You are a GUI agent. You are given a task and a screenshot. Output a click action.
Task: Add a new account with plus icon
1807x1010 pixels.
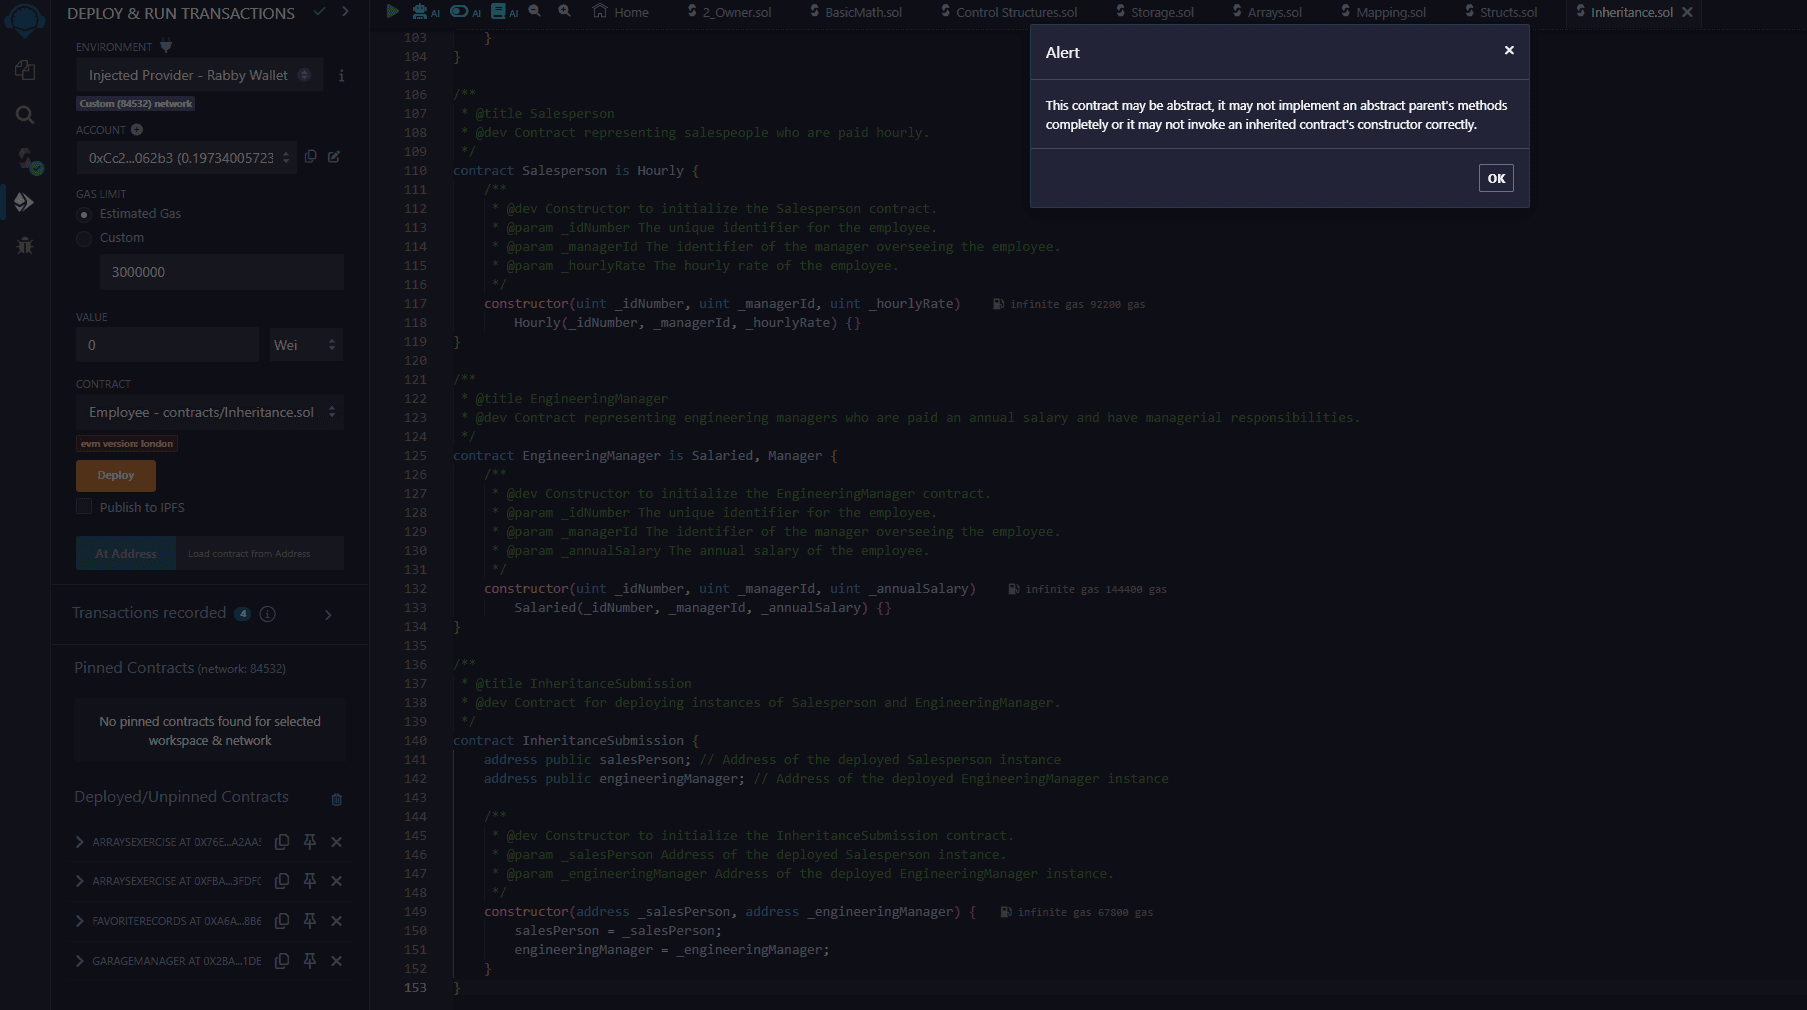point(137,130)
